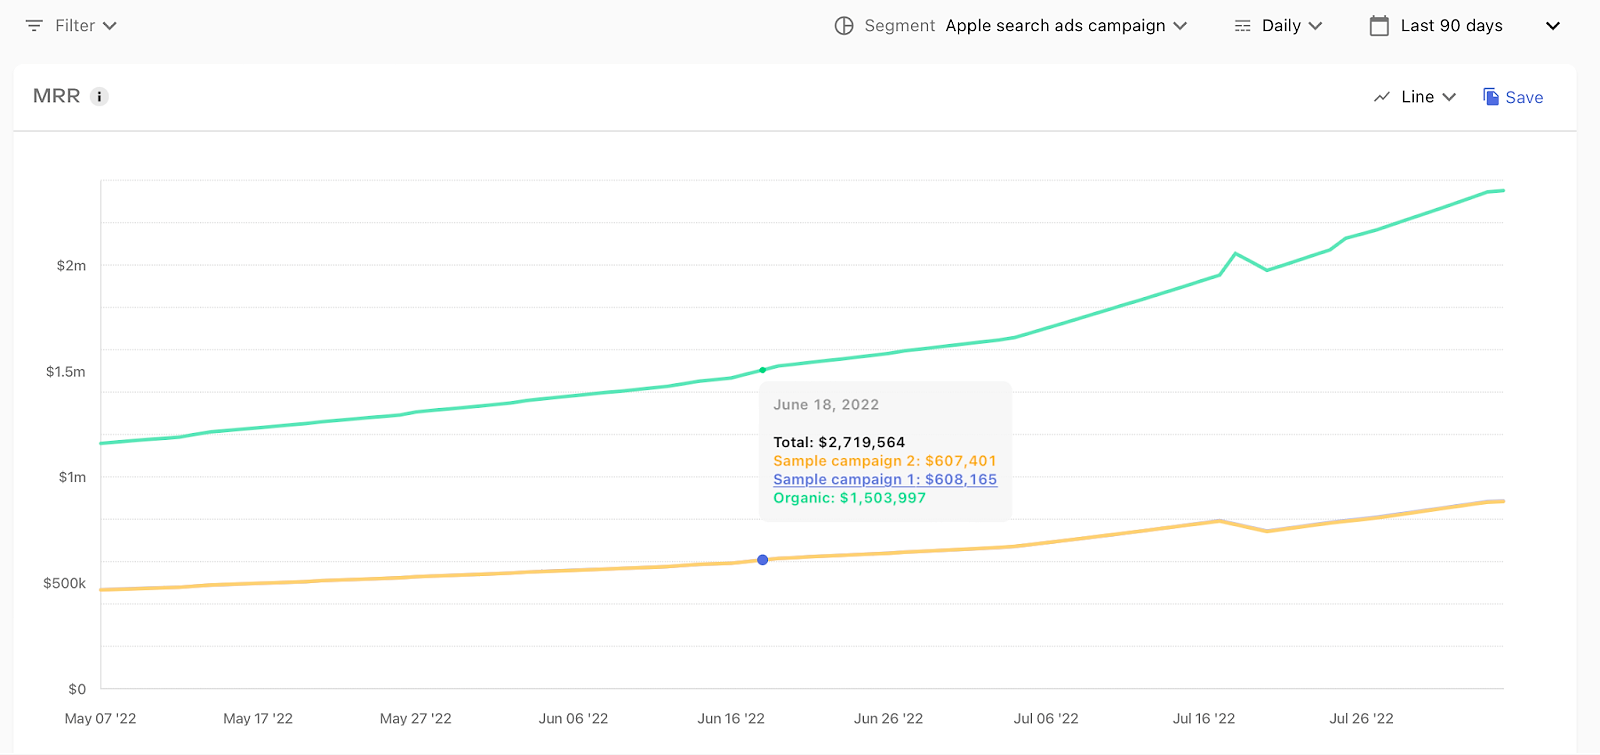The height and width of the screenshot is (755, 1600).
Task: Click the Save link
Action: (x=1524, y=97)
